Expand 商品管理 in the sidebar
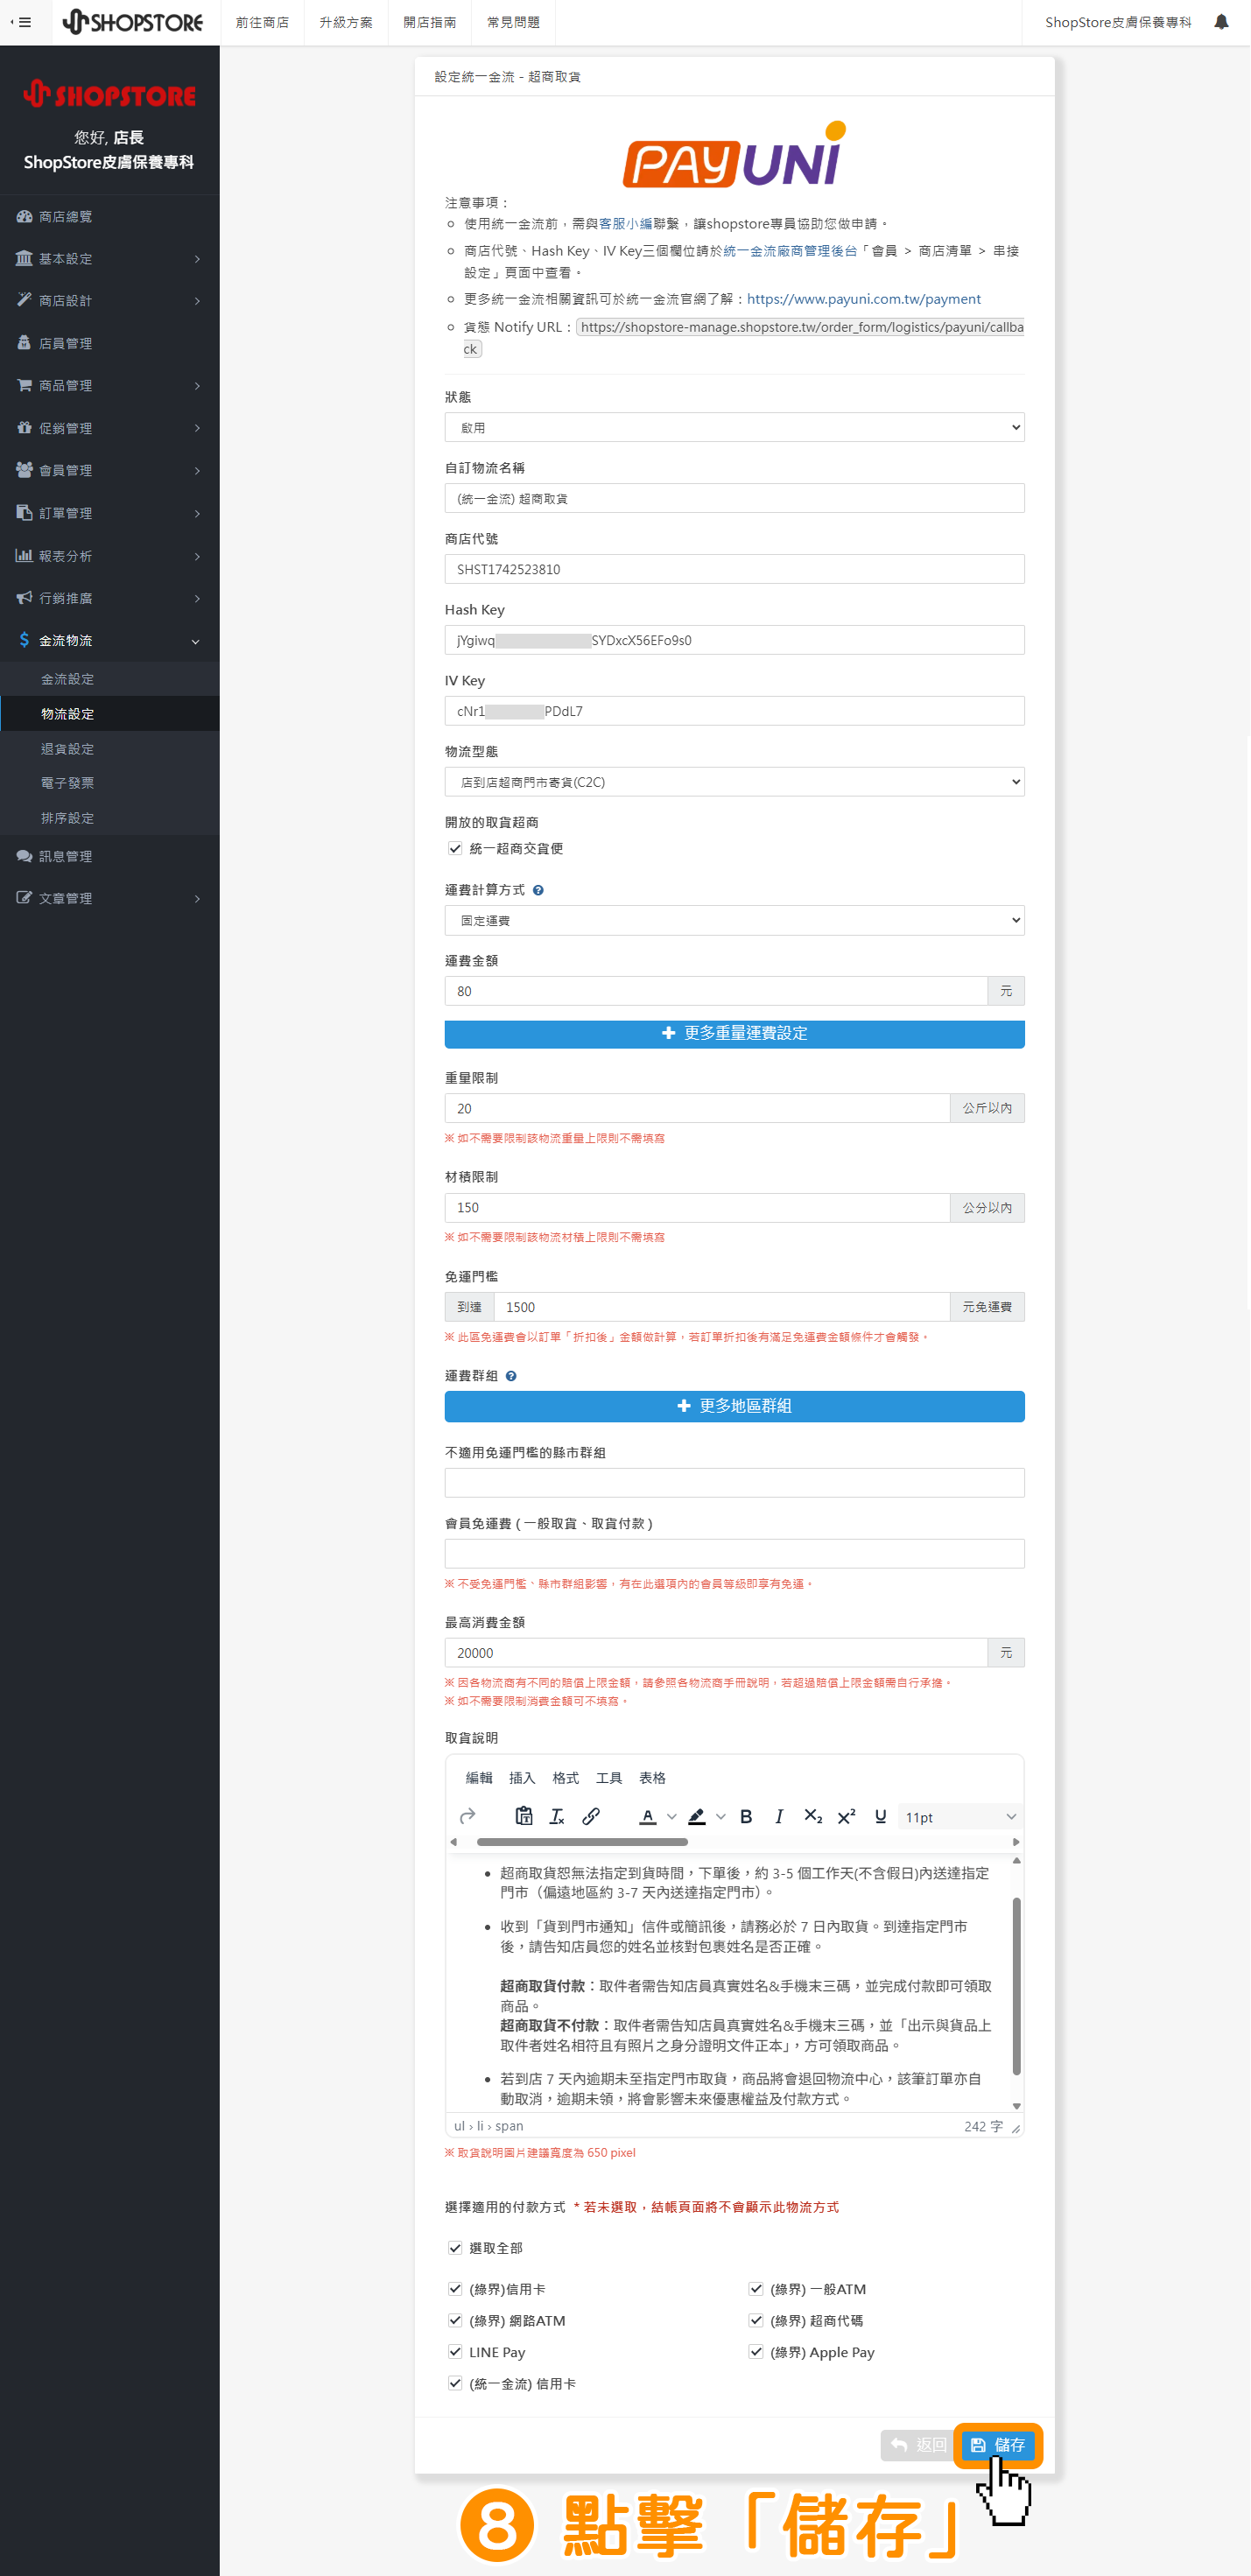Screen dimensions: 1251x2576 pos(110,386)
